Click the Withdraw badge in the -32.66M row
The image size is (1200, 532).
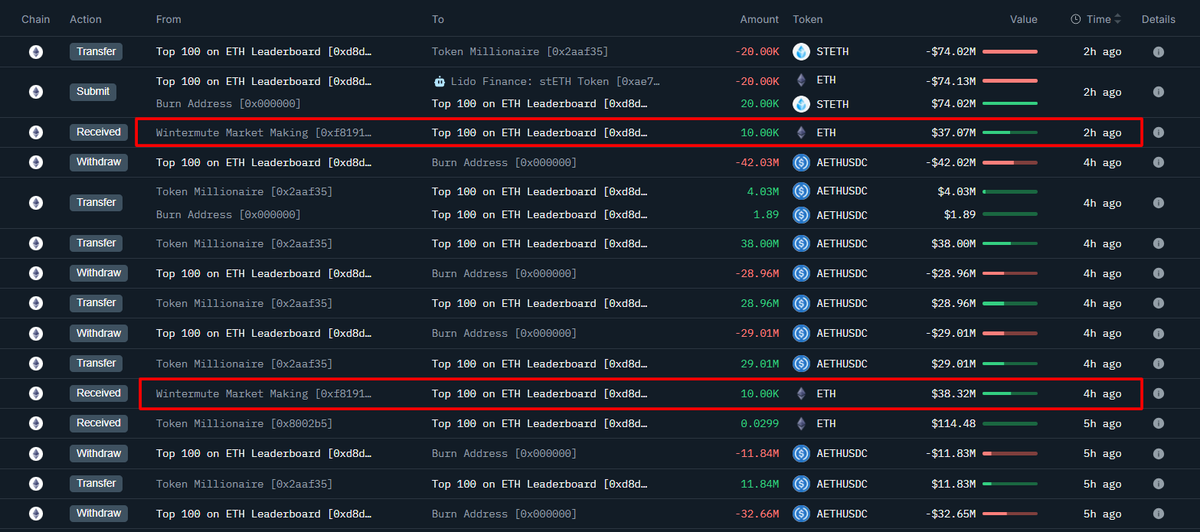[x=98, y=514]
